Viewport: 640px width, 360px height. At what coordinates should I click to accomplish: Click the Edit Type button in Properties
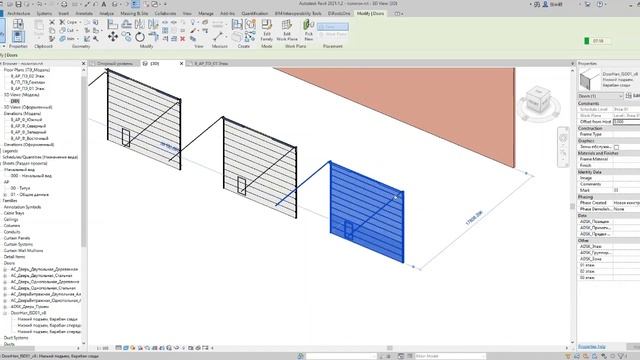point(633,96)
